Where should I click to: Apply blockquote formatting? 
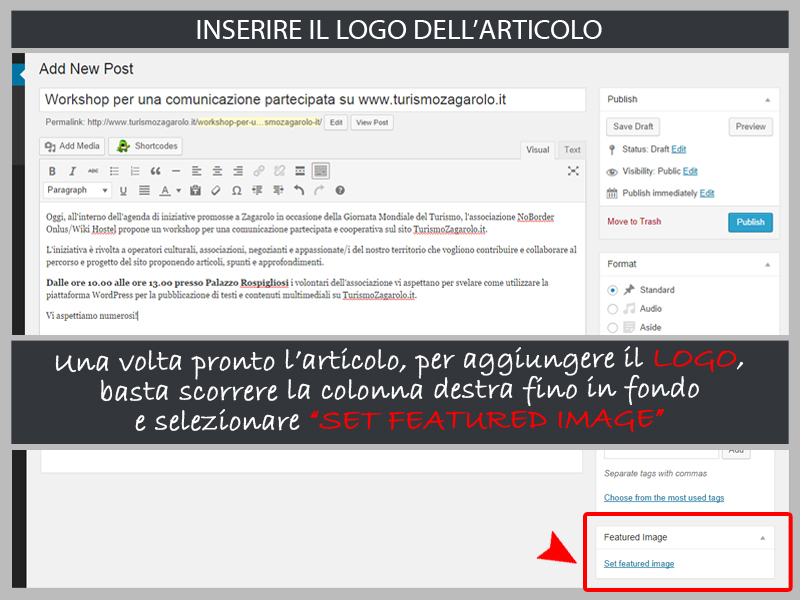155,171
